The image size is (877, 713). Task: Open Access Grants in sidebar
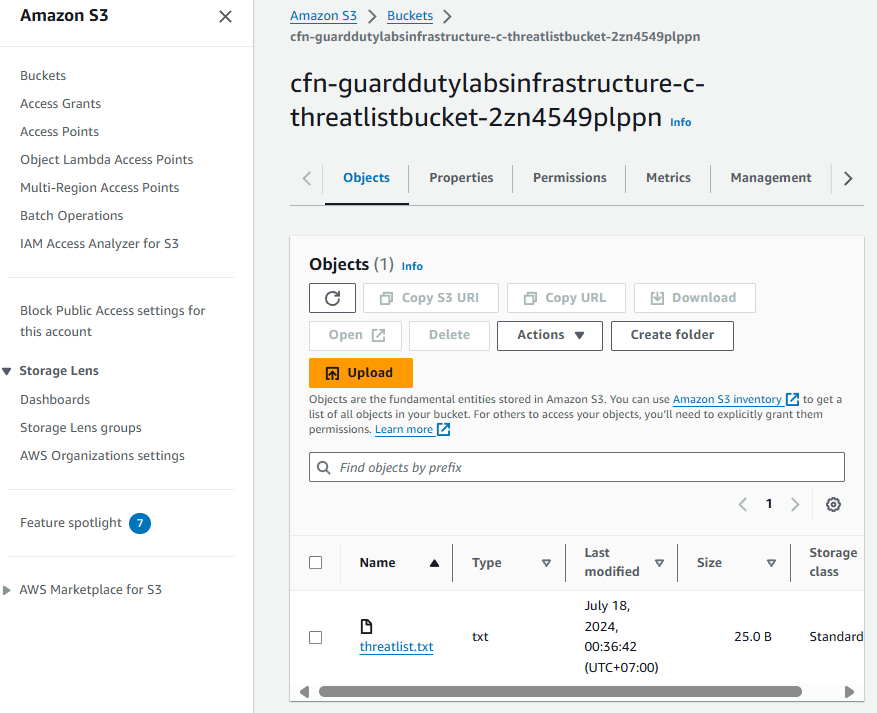pyautogui.click(x=60, y=103)
